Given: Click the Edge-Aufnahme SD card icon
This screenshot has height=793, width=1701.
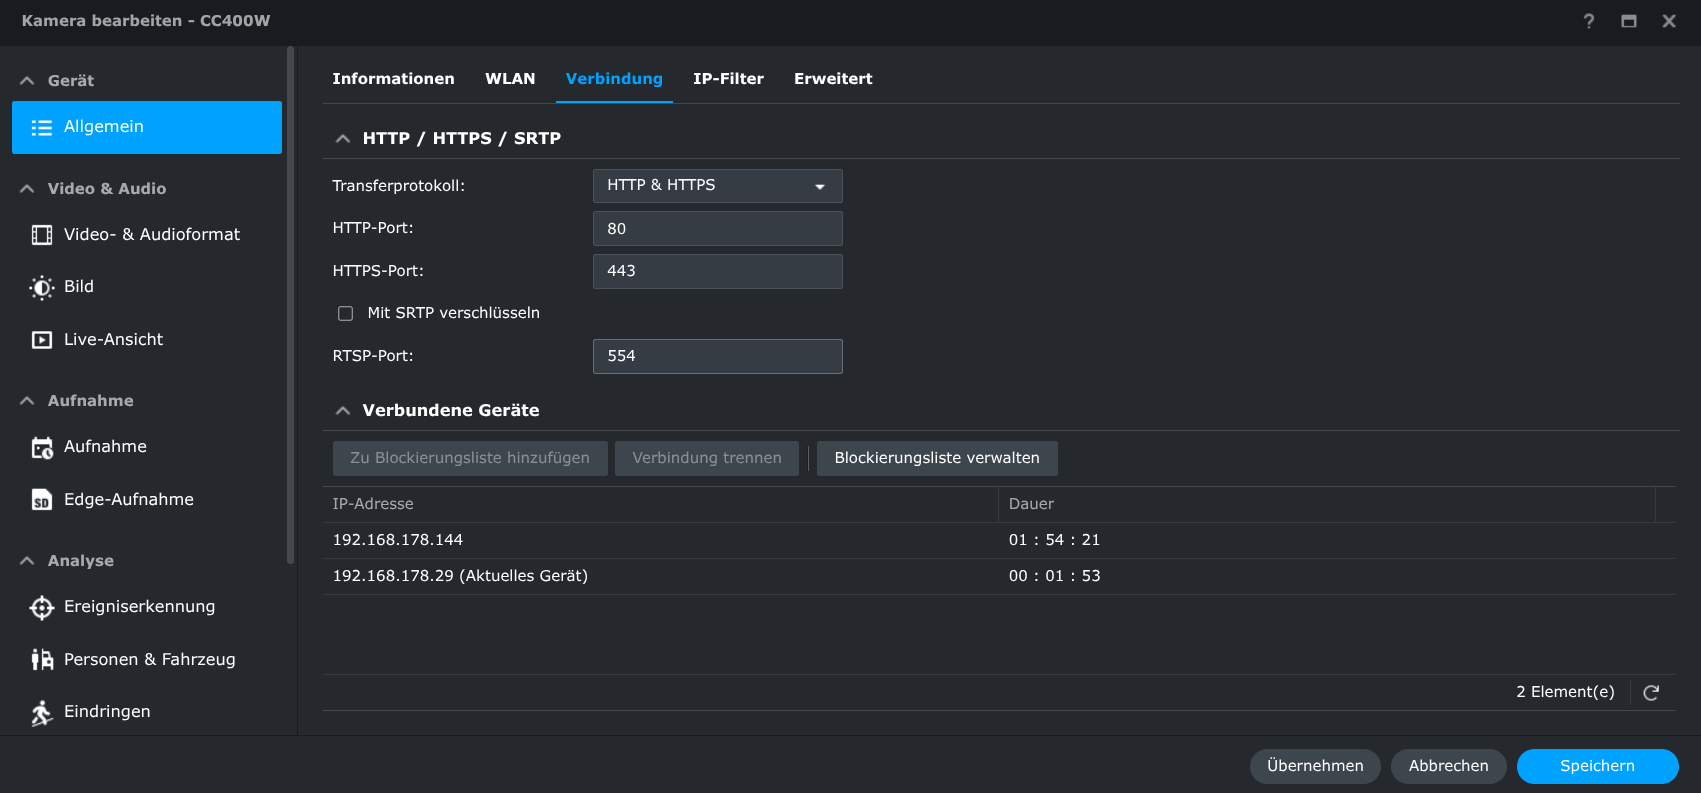Looking at the screenshot, I should pos(42,500).
